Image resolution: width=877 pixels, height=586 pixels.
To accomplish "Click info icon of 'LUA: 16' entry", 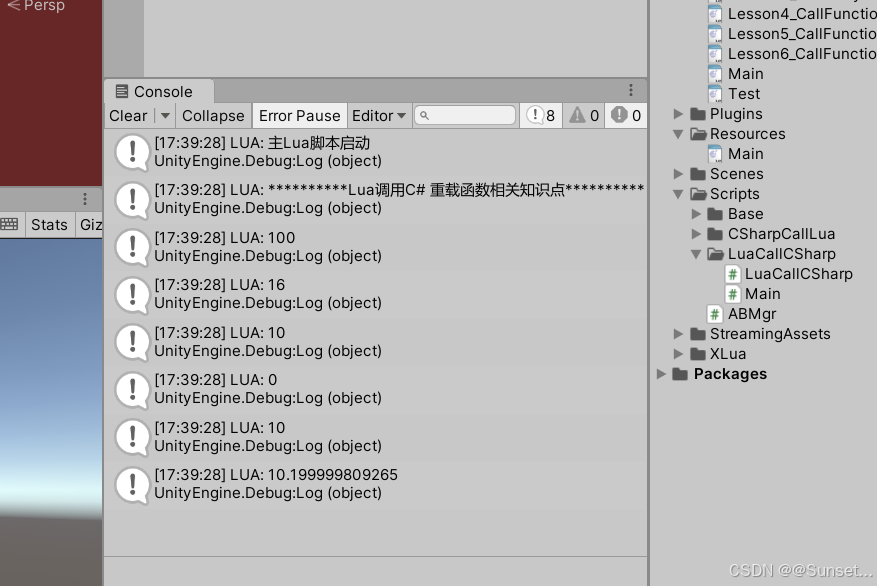I will coord(133,295).
